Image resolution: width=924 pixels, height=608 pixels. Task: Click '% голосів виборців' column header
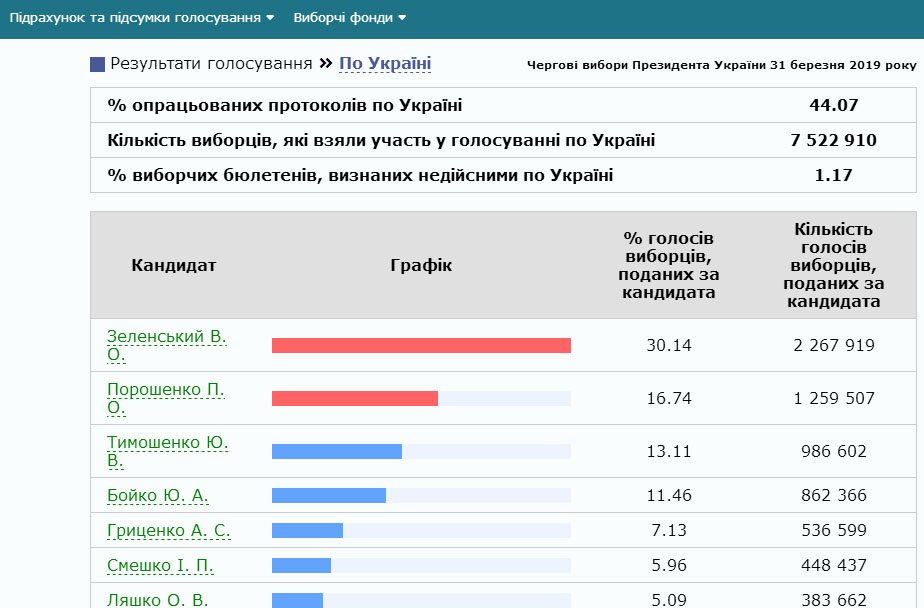coord(669,265)
